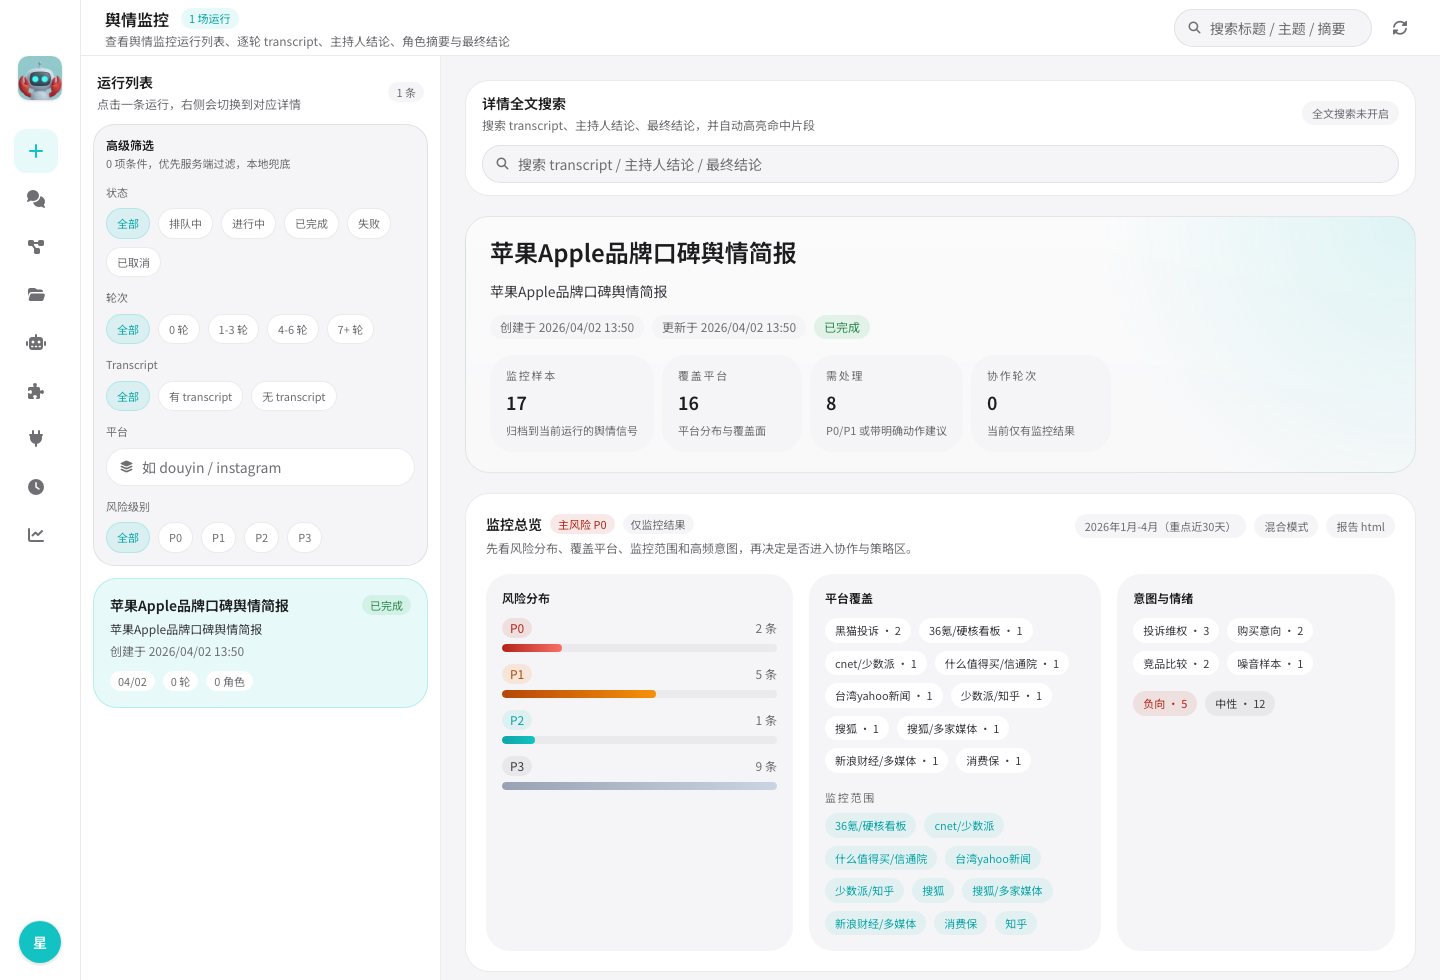This screenshot has height=980, width=1440.
Task: Click the P3 risk distribution bar
Action: coord(639,786)
